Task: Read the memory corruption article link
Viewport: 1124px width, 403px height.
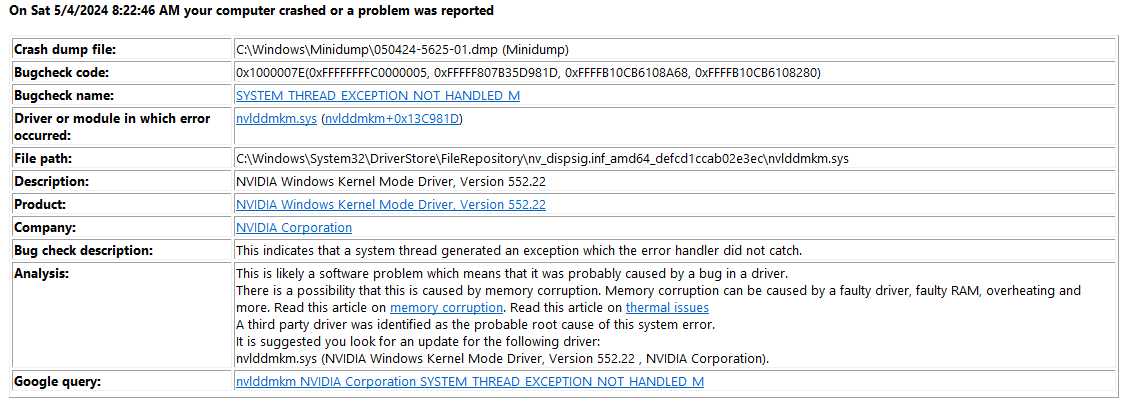Action: 446,308
